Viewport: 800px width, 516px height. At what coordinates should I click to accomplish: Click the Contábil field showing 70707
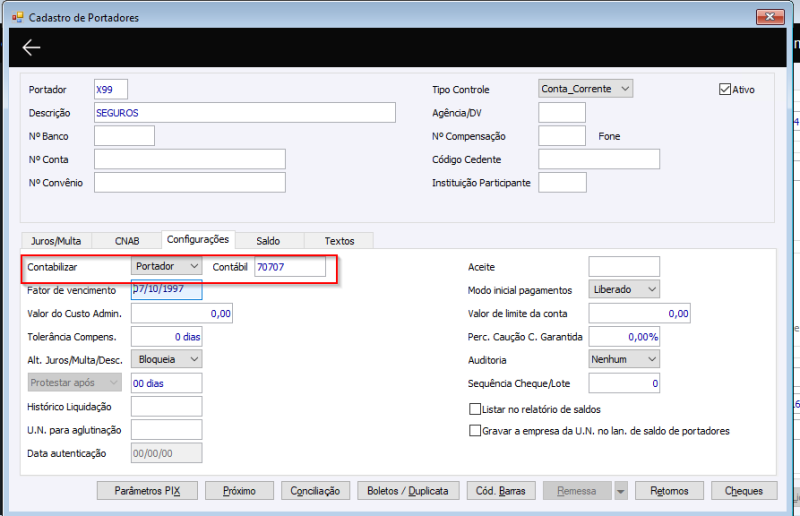click(290, 267)
